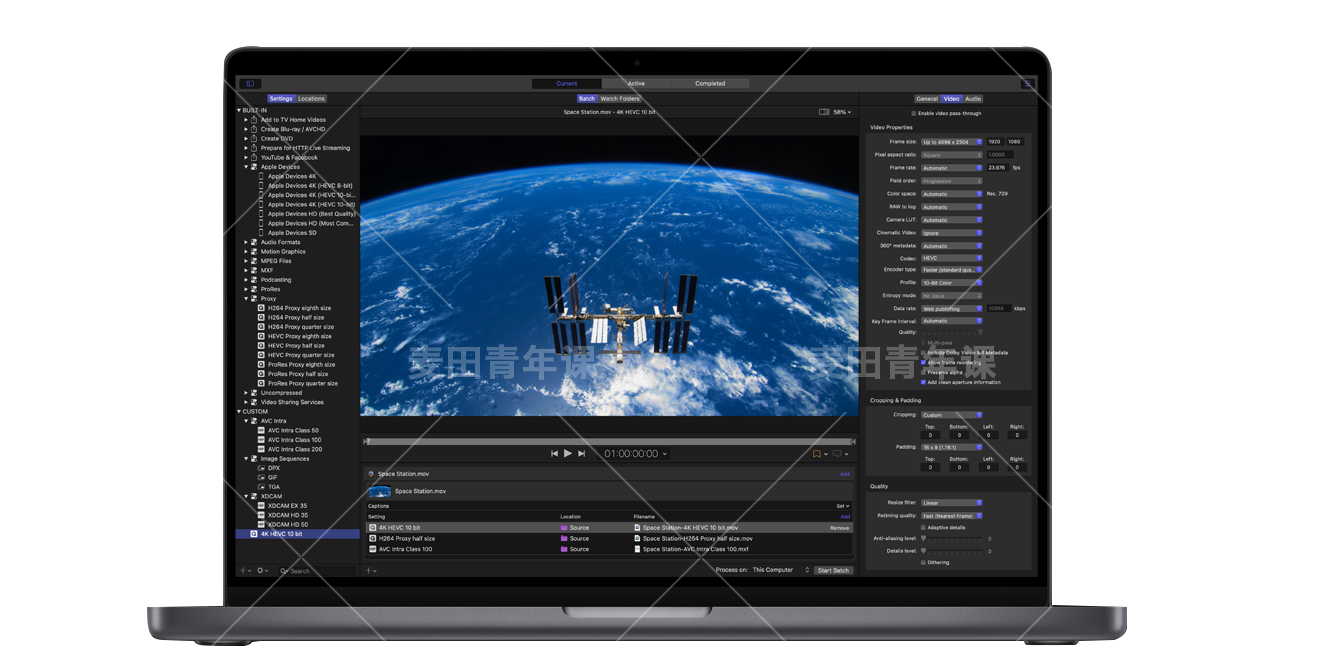Click the device icon beside Apple Devices 4K
The width and height of the screenshot is (1341, 665).
[262, 176]
